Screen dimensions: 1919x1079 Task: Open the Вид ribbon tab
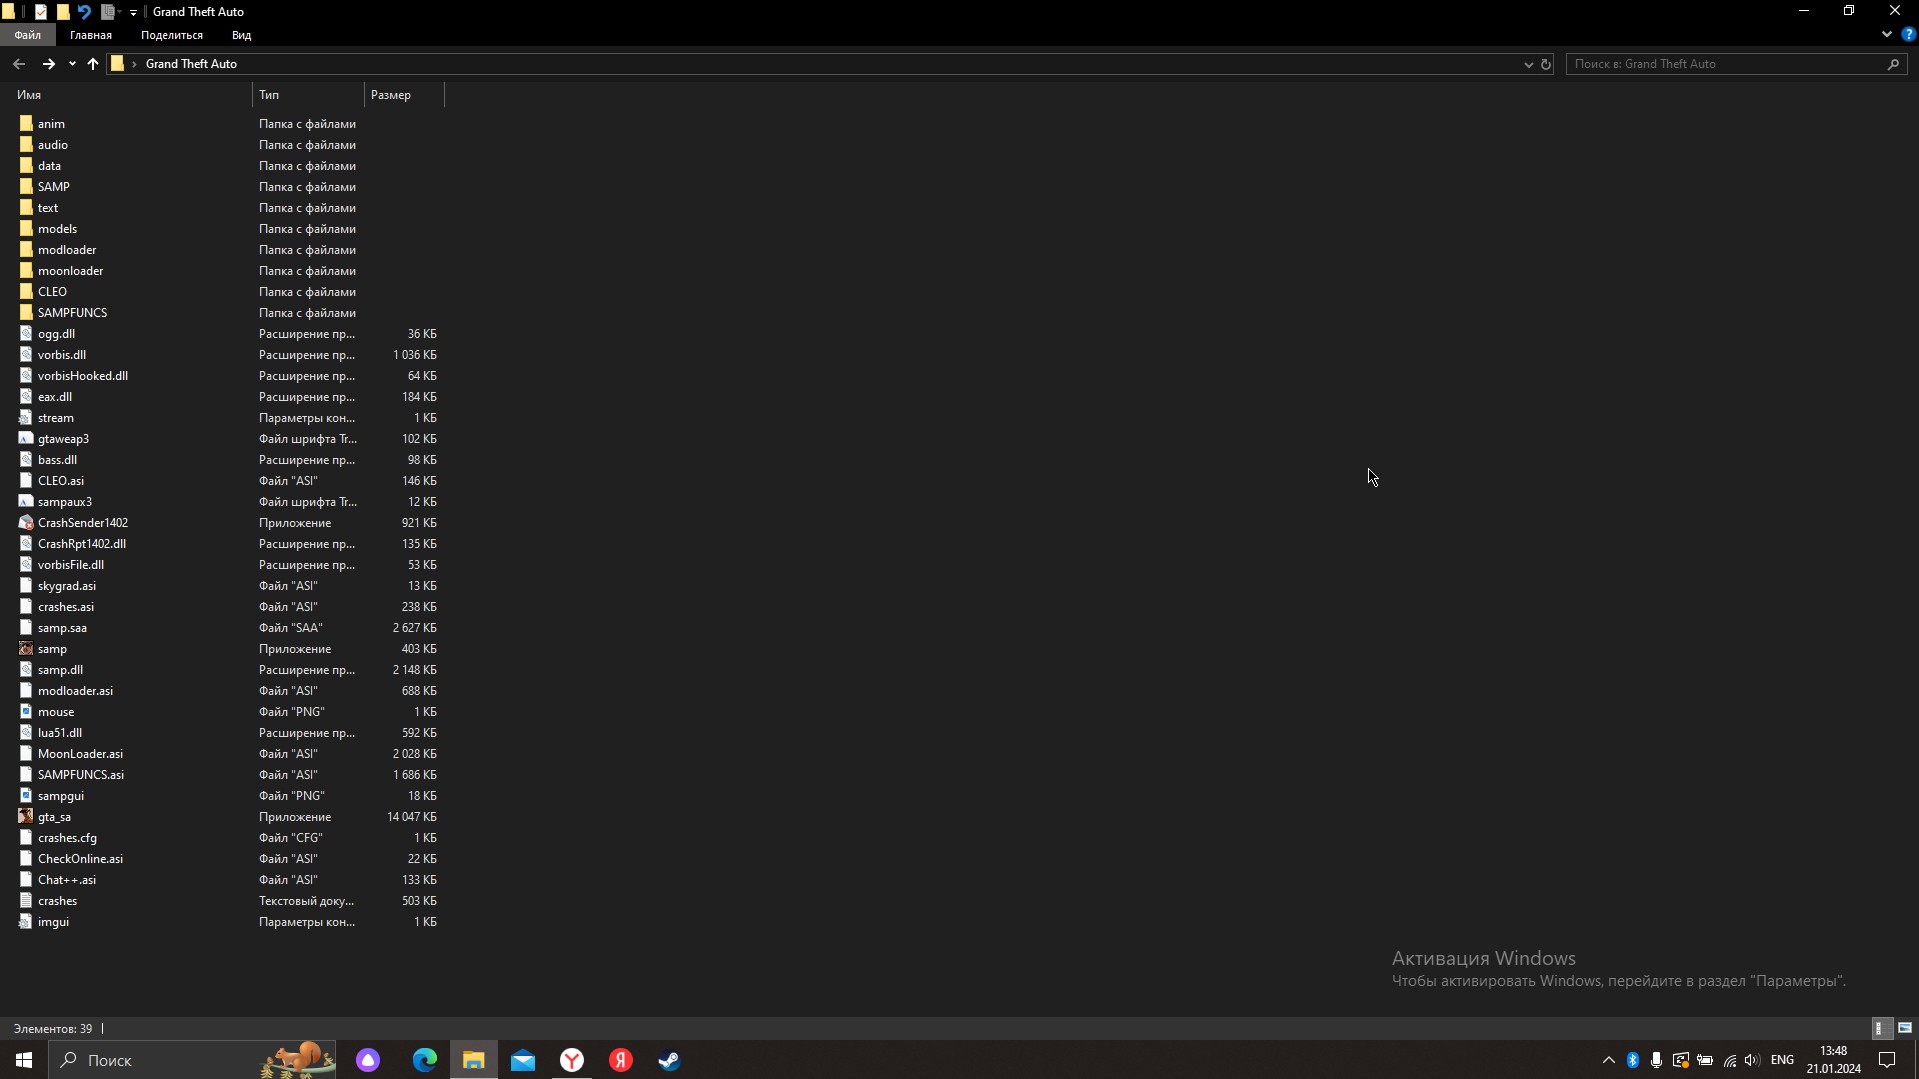pos(241,35)
